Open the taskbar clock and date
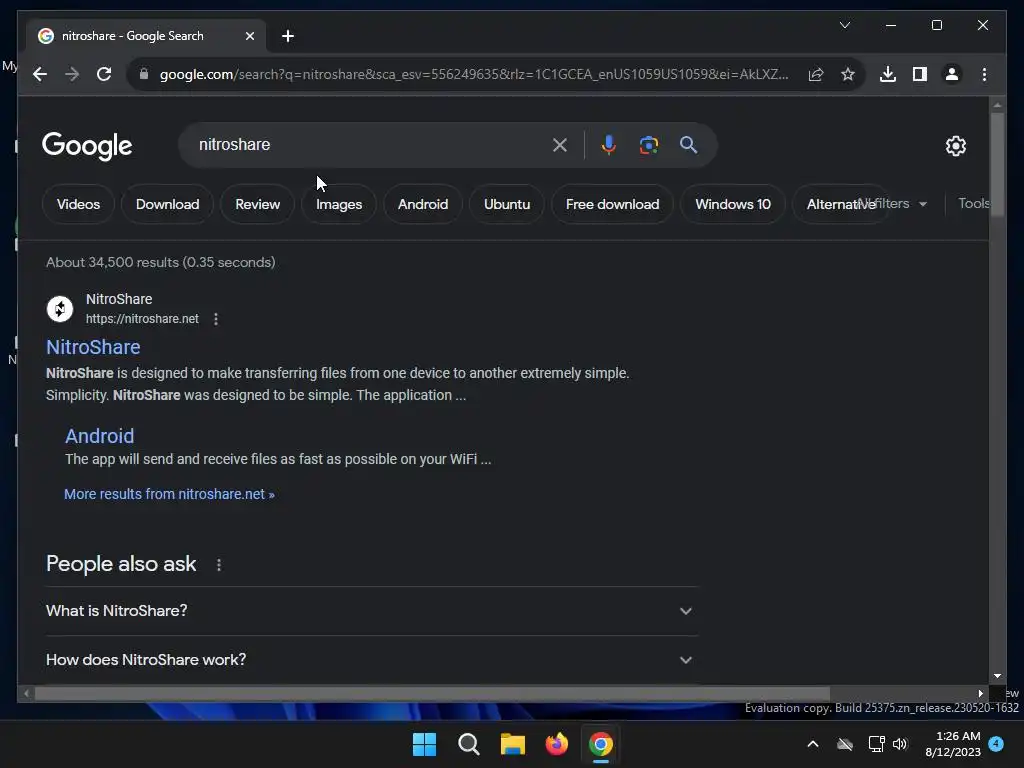This screenshot has height=768, width=1024. [953, 744]
